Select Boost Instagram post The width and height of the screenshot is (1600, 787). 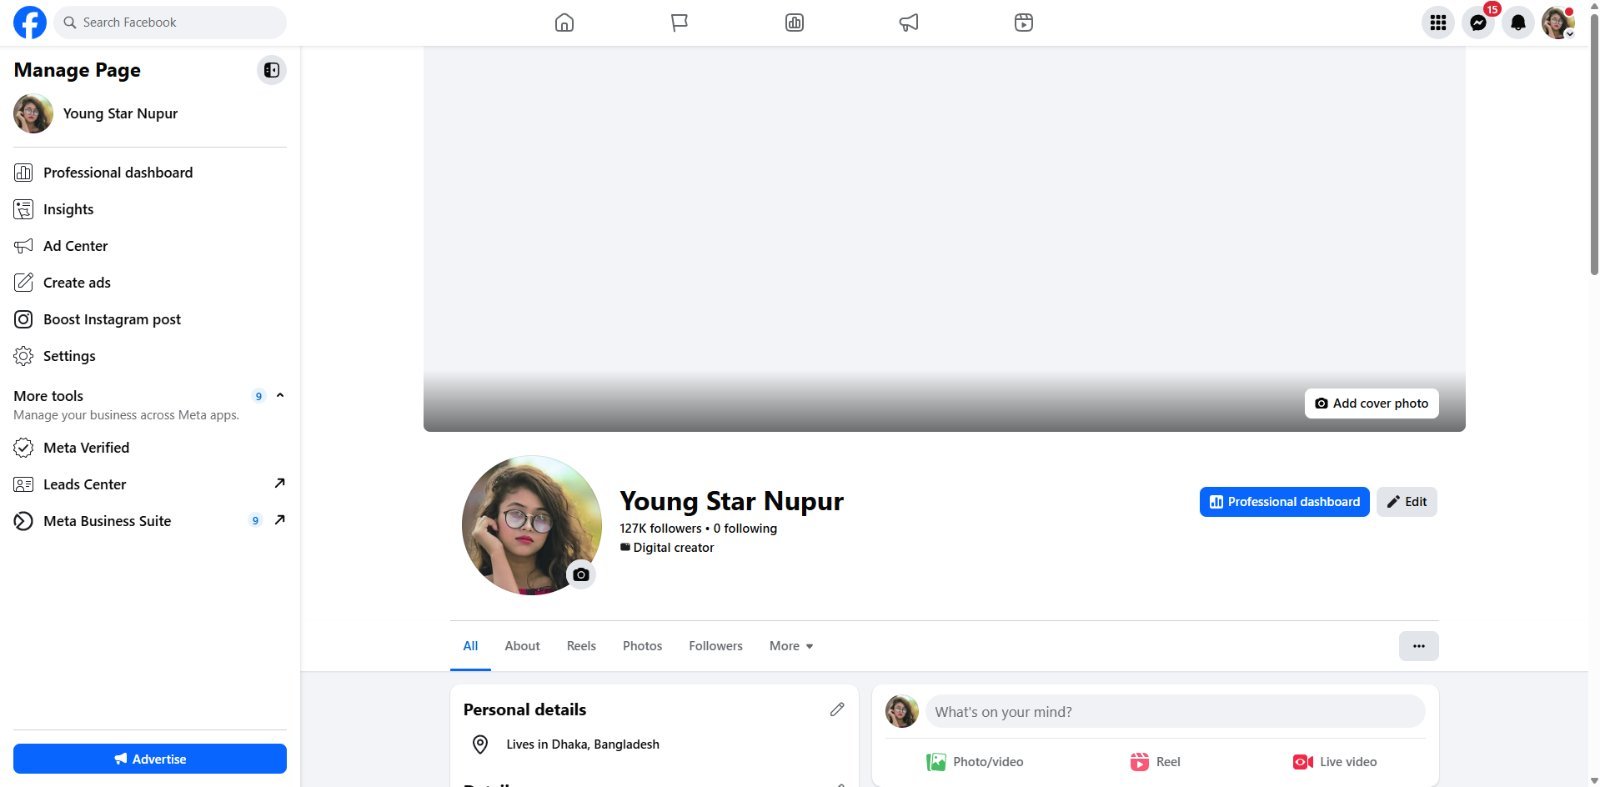pyautogui.click(x=150, y=319)
